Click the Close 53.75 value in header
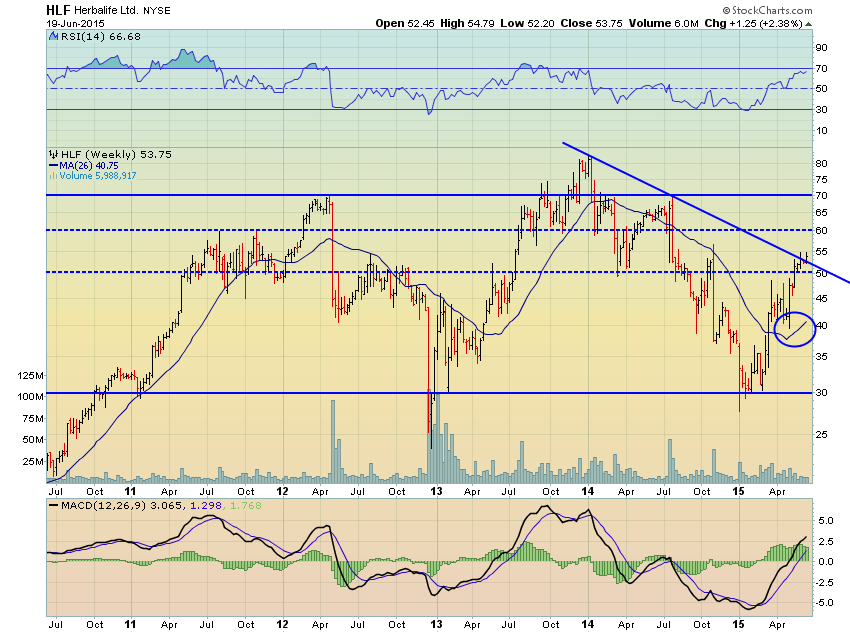 591,23
